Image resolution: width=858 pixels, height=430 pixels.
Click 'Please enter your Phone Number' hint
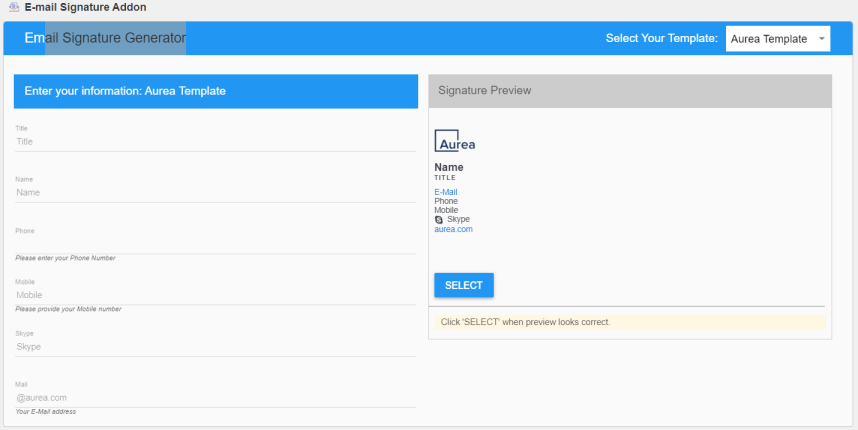pyautogui.click(x=66, y=258)
